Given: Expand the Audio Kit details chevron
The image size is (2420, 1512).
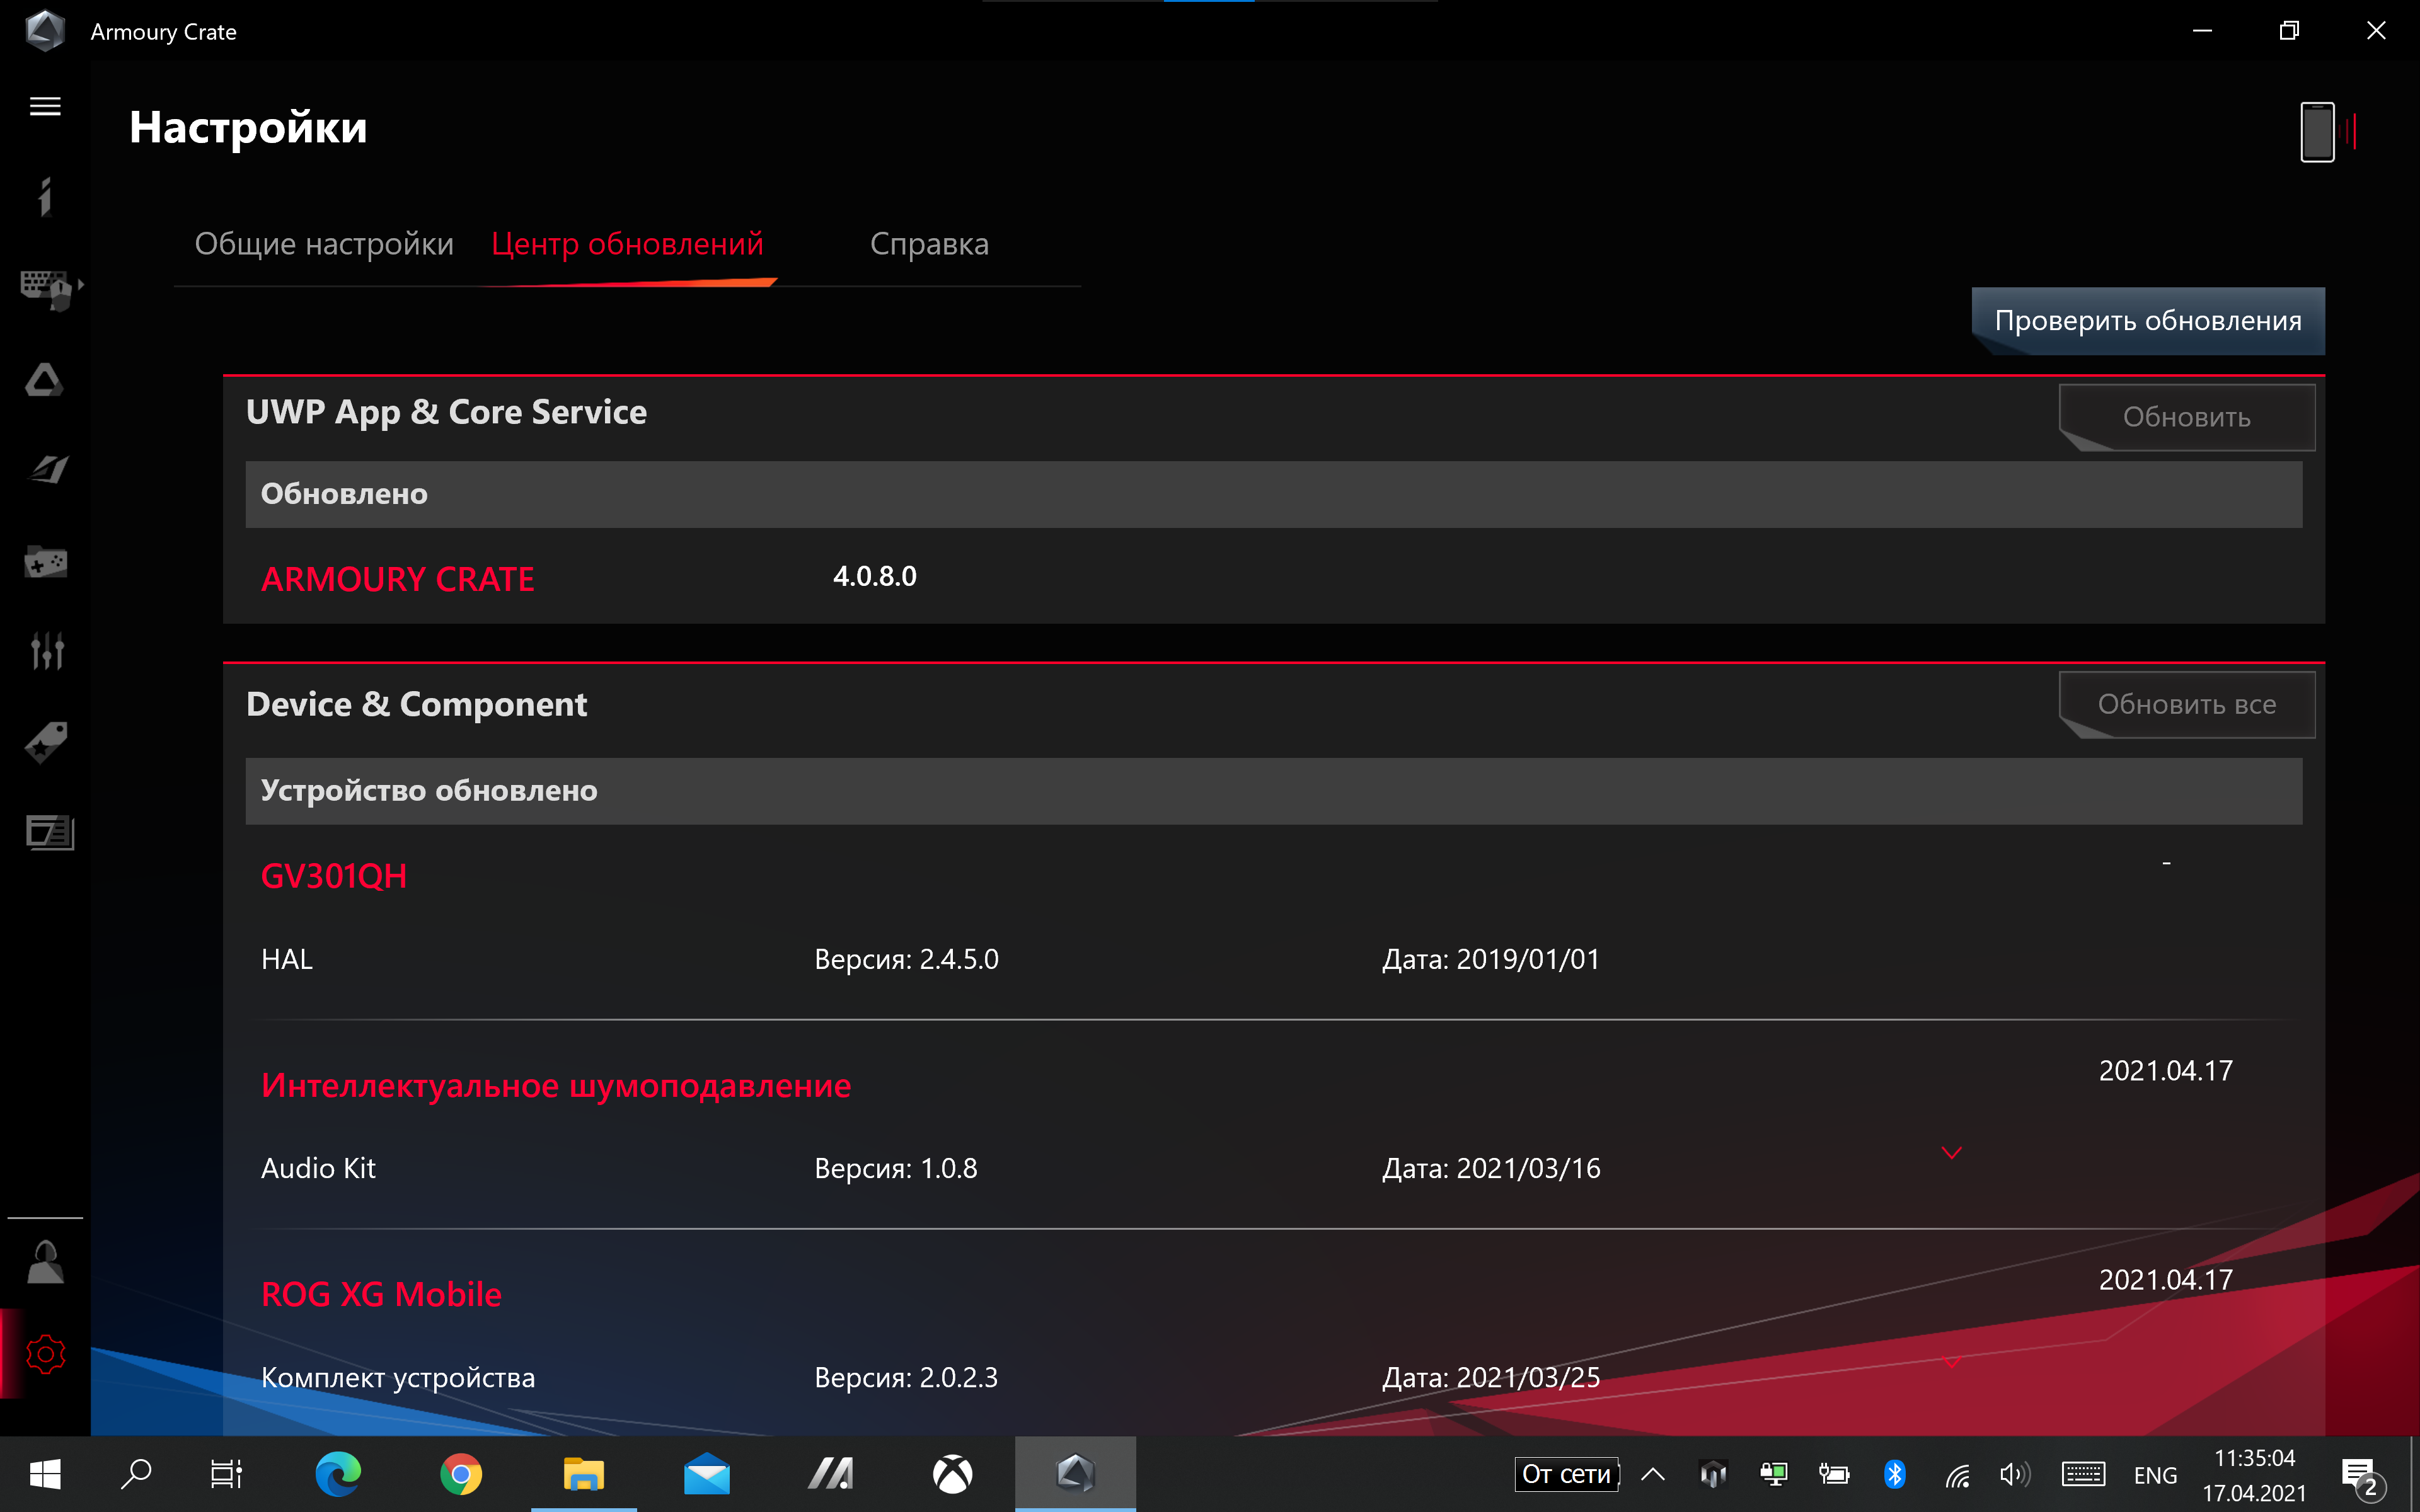Looking at the screenshot, I should pos(1951,1153).
